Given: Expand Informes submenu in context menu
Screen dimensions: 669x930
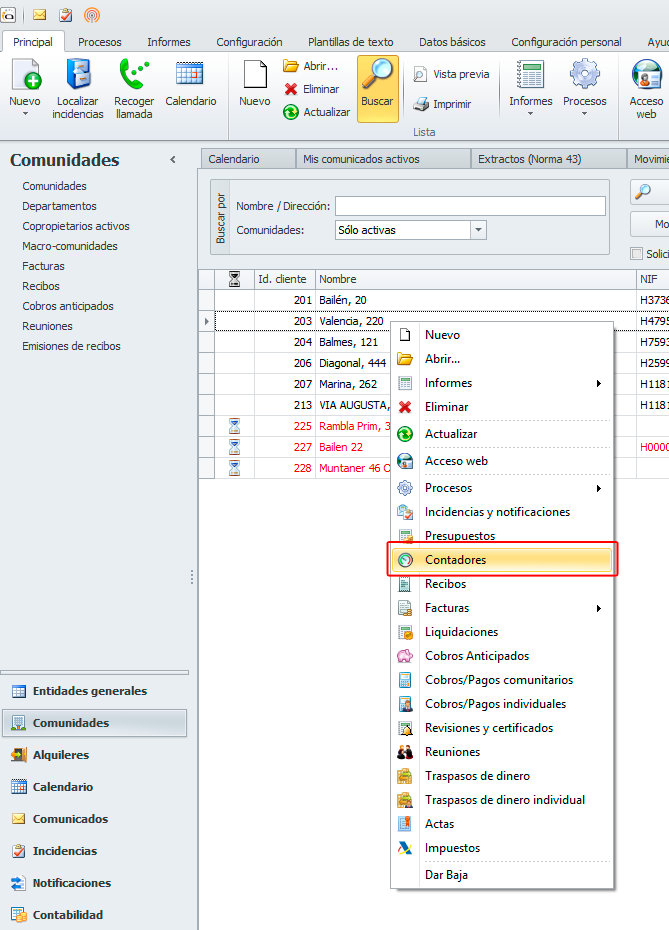Looking at the screenshot, I should tap(502, 383).
